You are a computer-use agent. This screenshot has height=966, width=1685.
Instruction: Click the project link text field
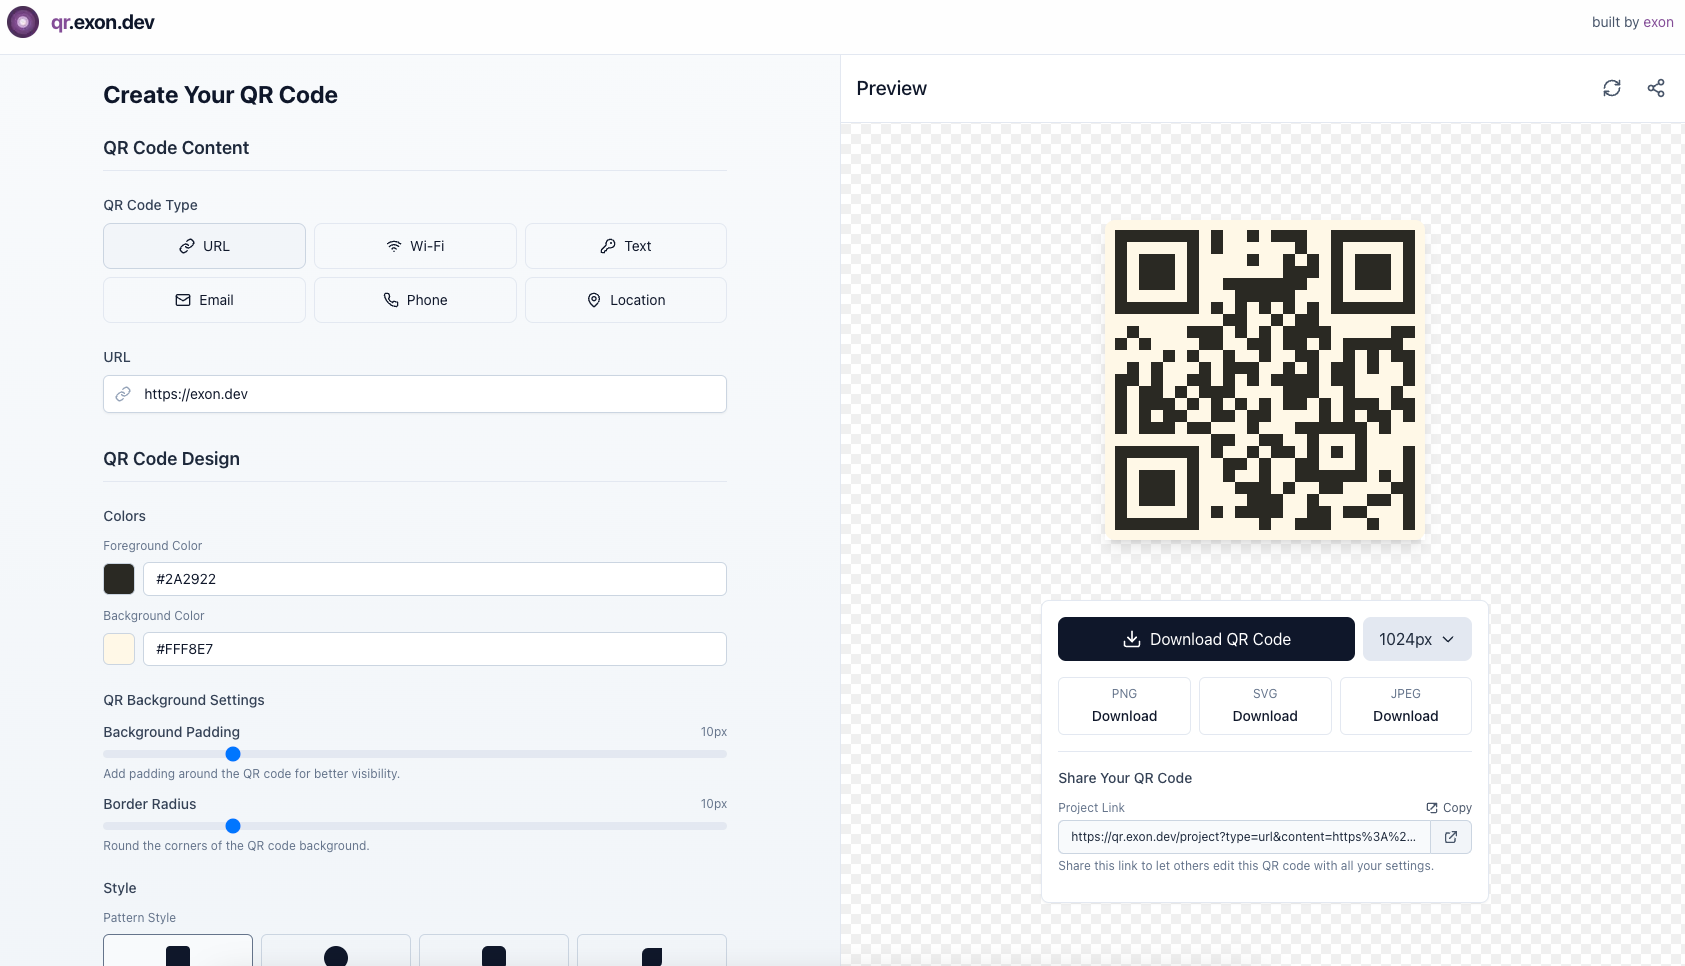pos(1244,837)
